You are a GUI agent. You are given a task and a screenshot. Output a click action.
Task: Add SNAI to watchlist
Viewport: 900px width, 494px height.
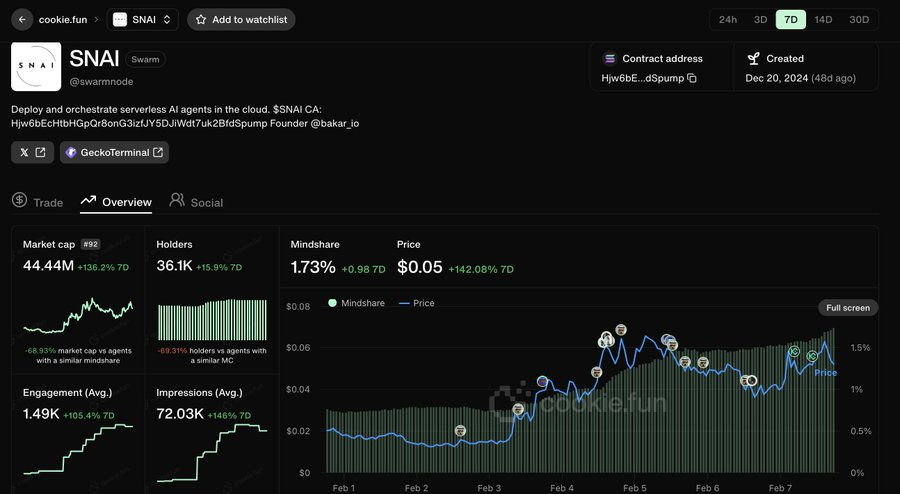coord(241,19)
